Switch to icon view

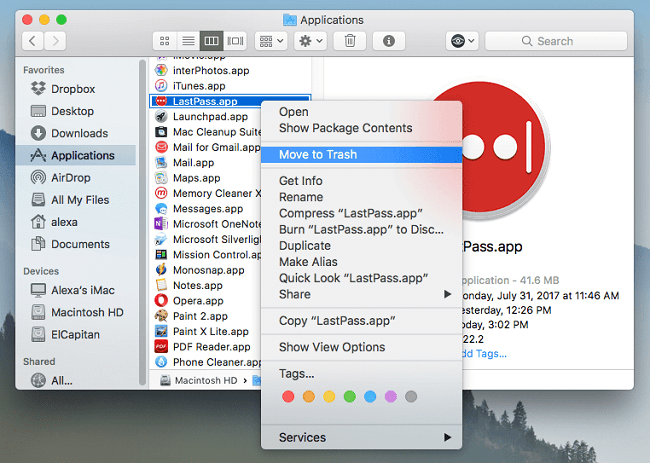(165, 41)
